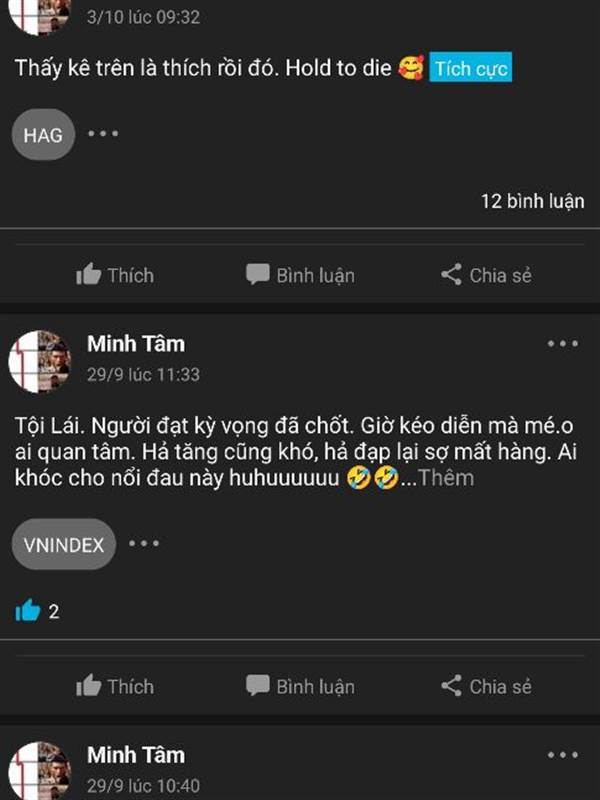The width and height of the screenshot is (600, 800).
Task: Open Minh Tâm's avatar on 11:33 post
Action: [40, 361]
